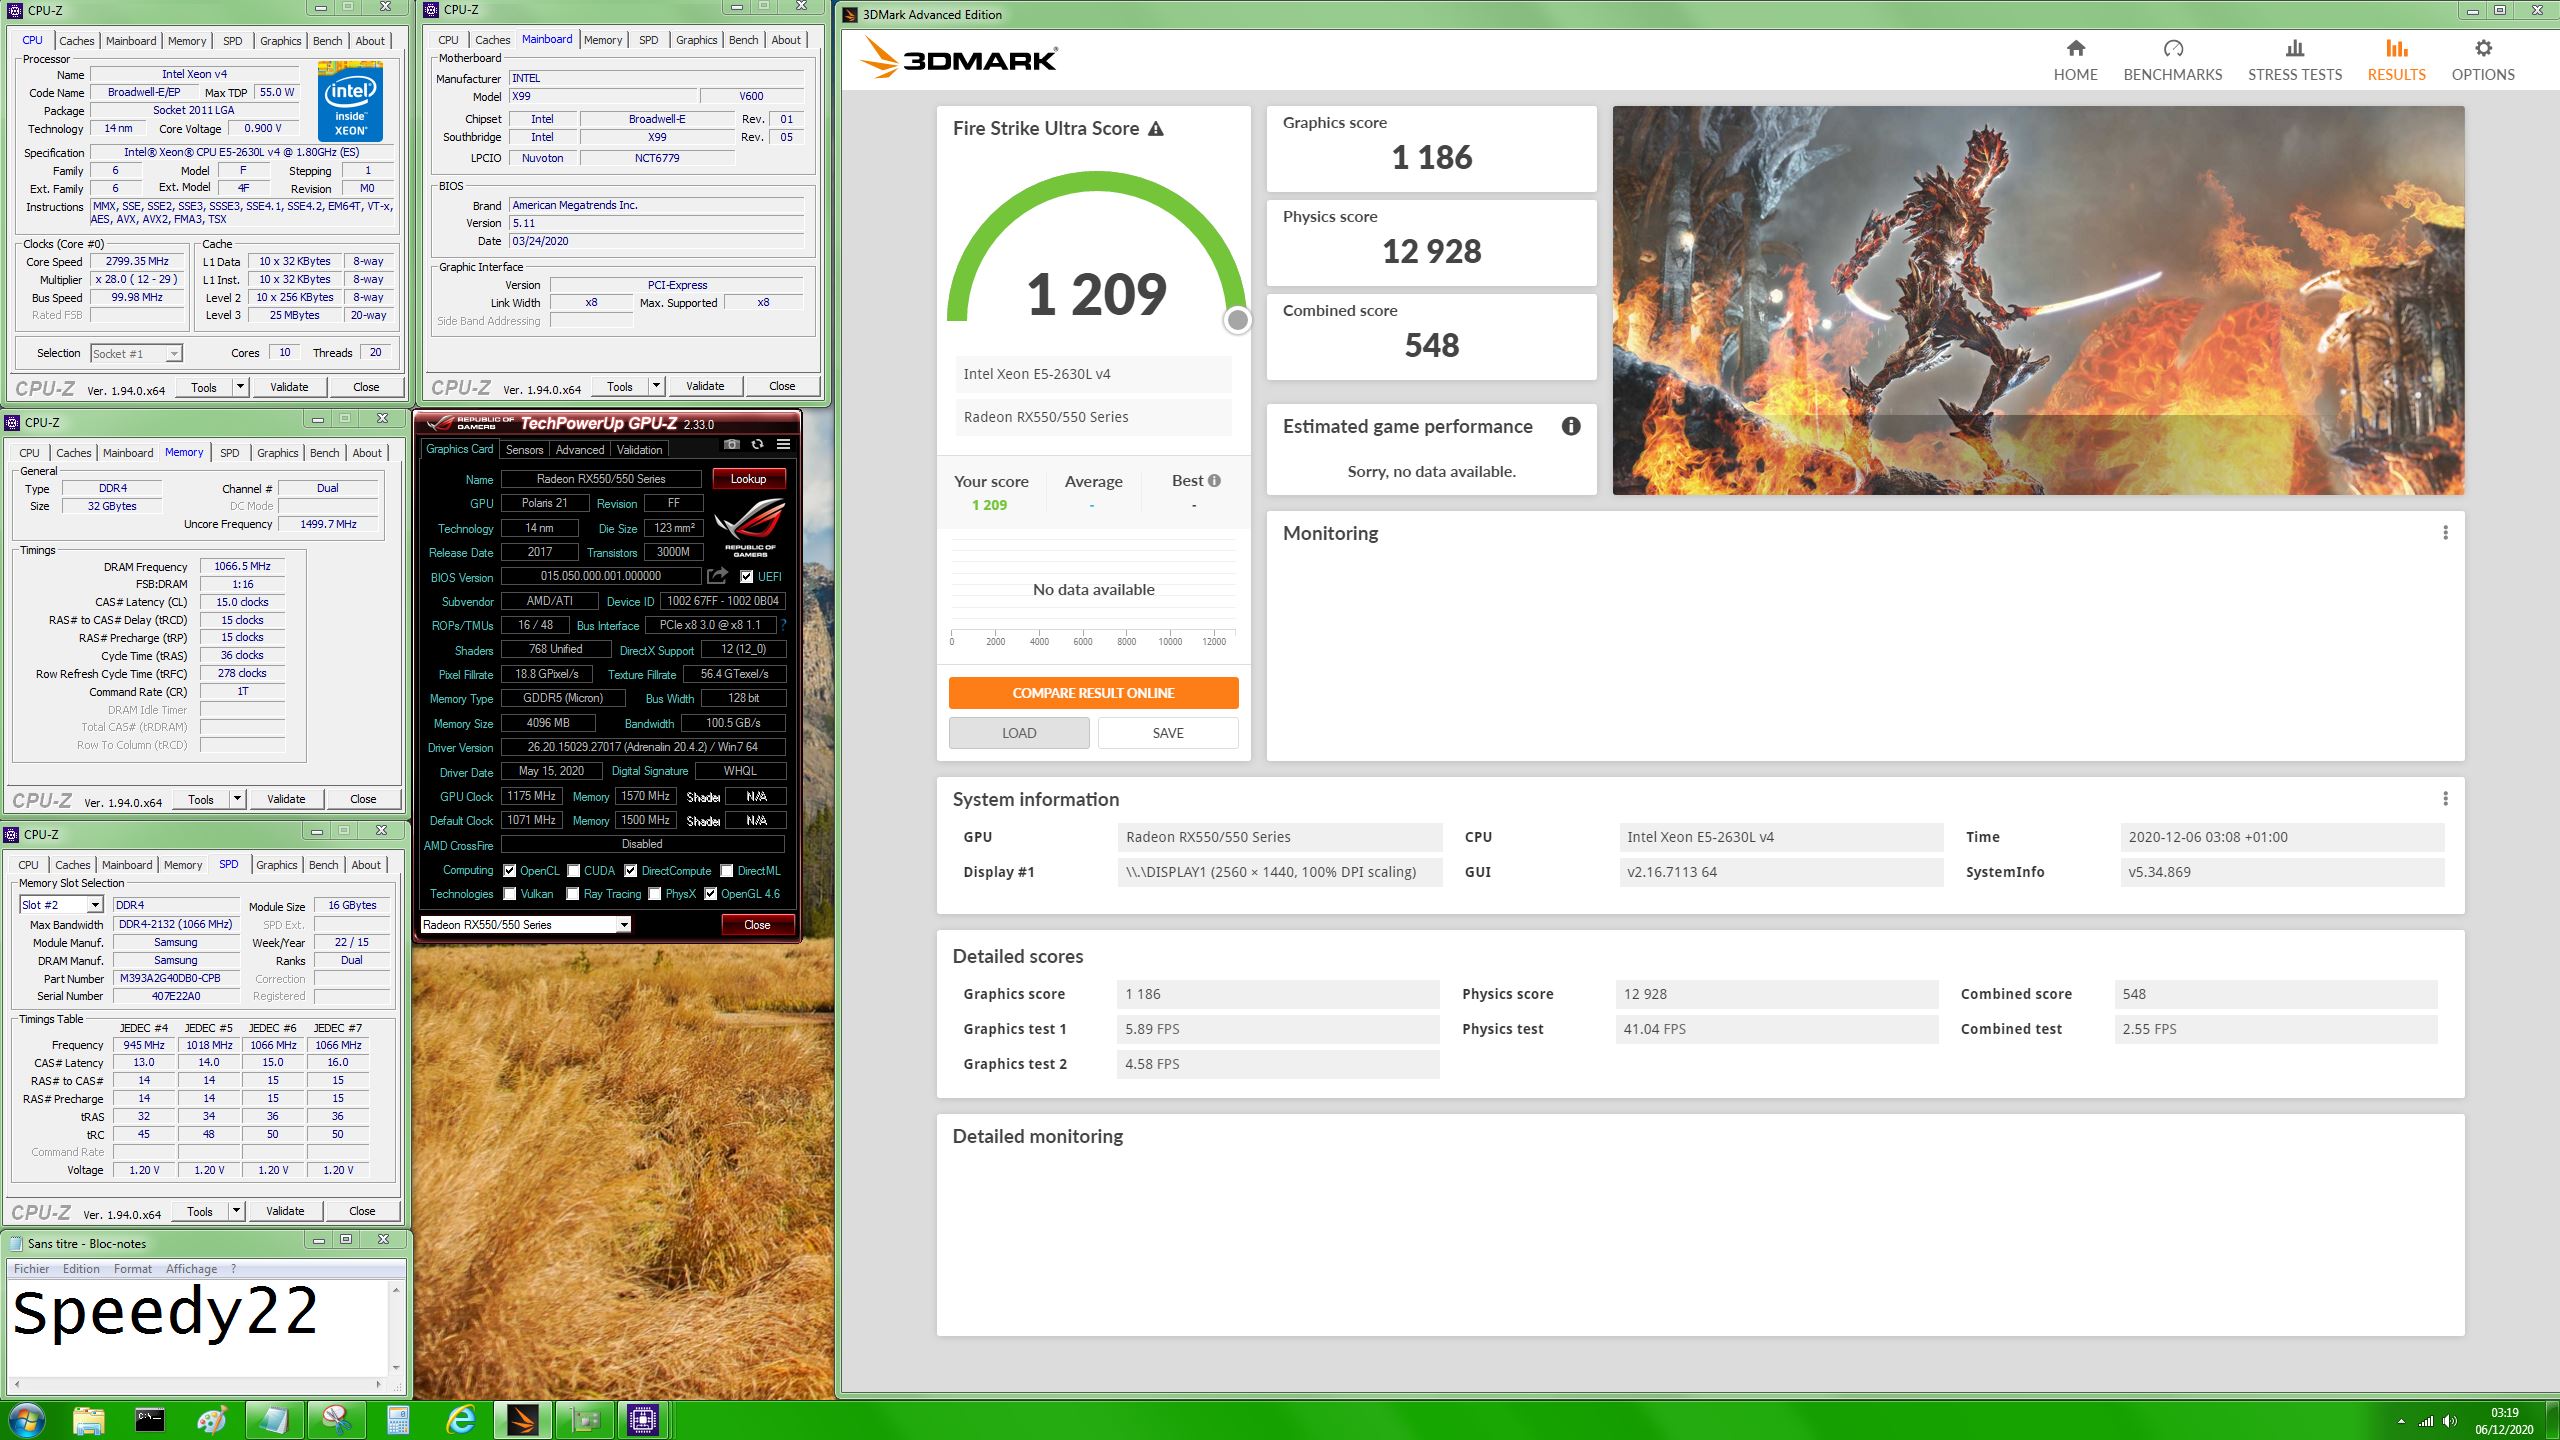The image size is (2560, 1440).
Task: Open the CPU-Z taskbar icon
Action: click(643, 1420)
